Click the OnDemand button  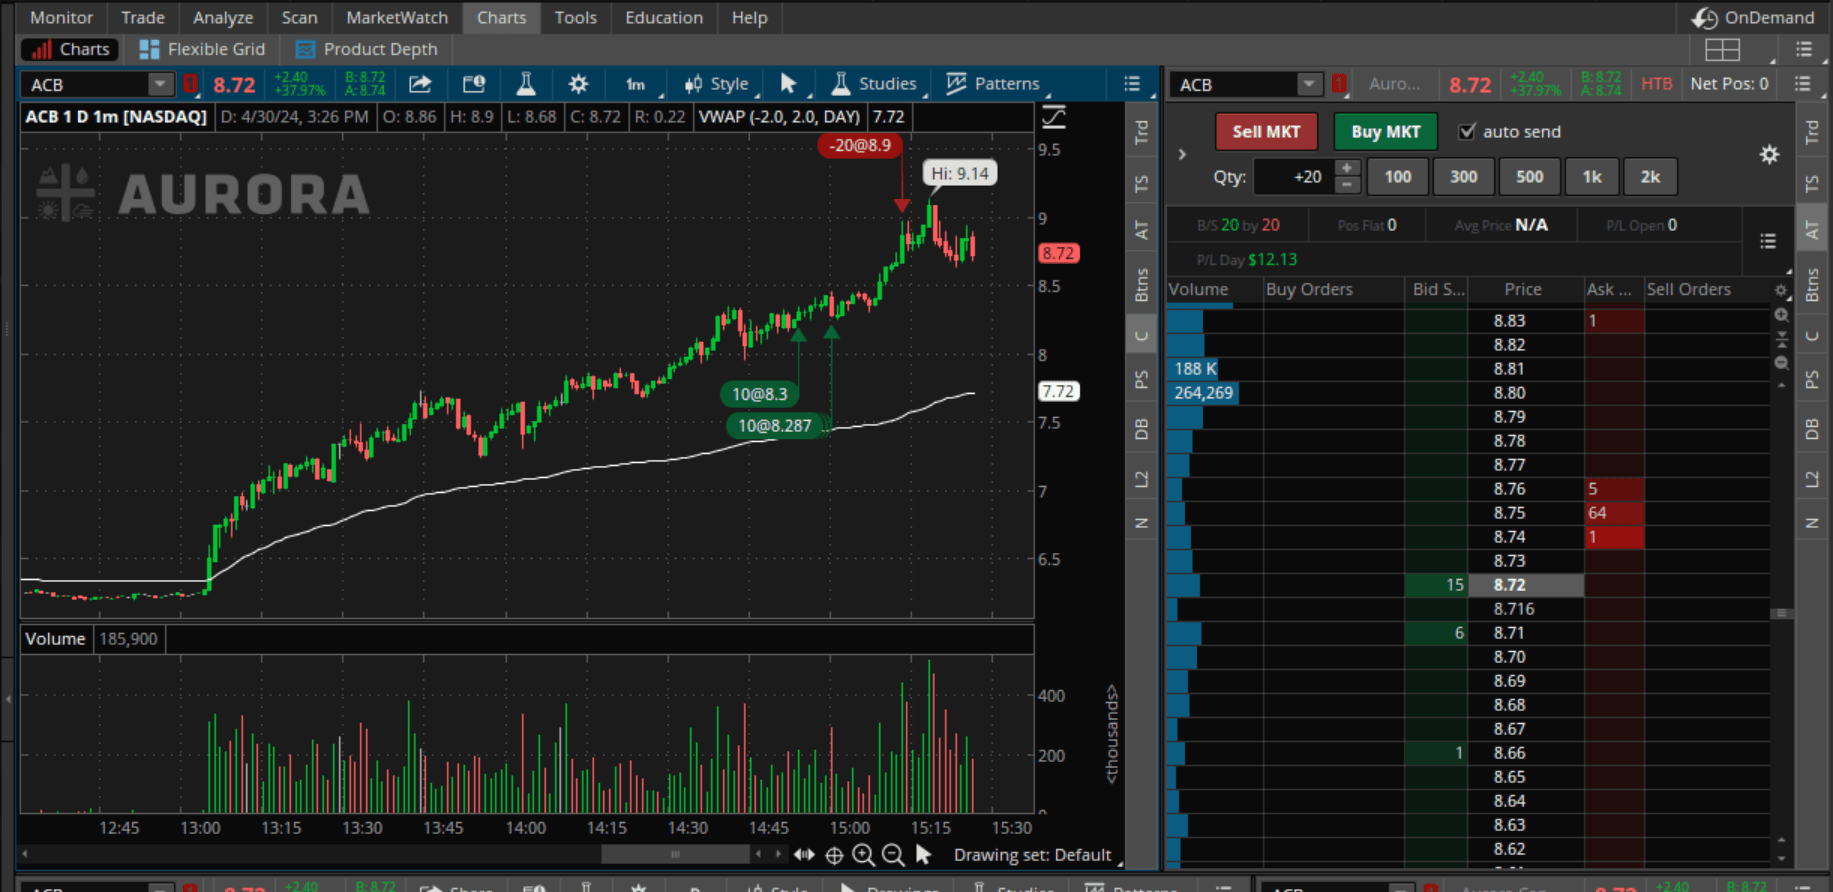(1753, 17)
